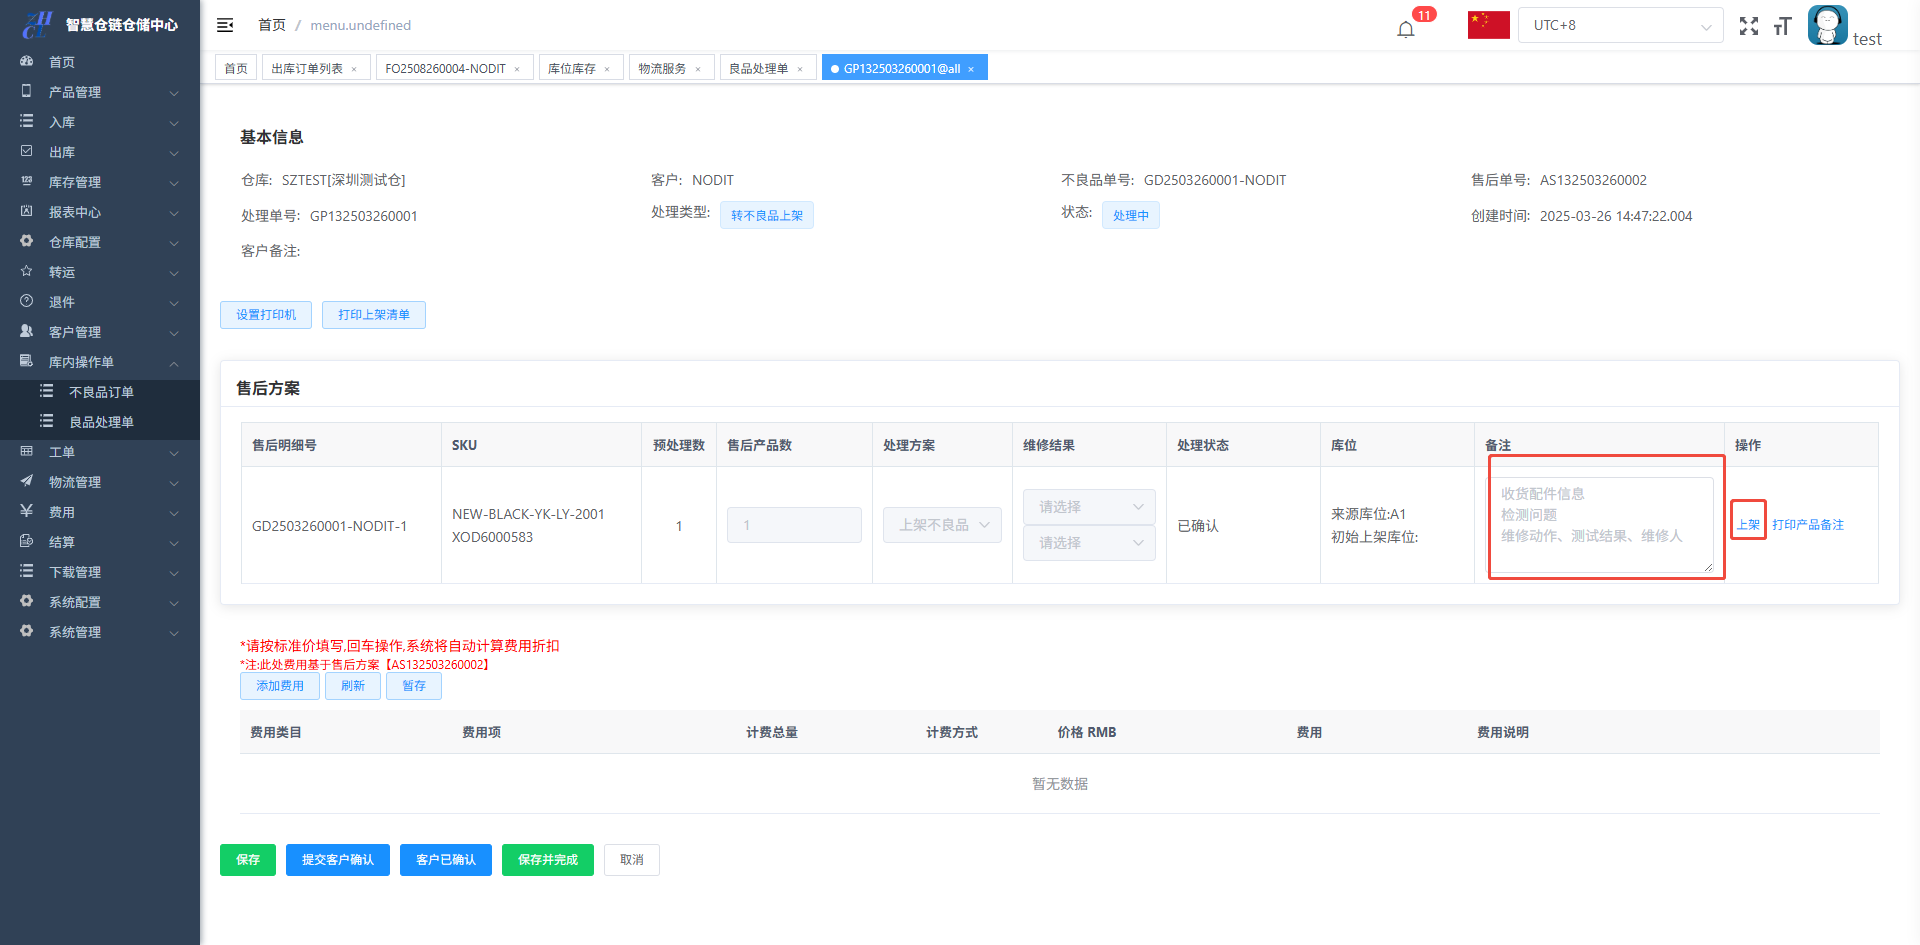Click the green 保存并完成 button

(x=547, y=860)
